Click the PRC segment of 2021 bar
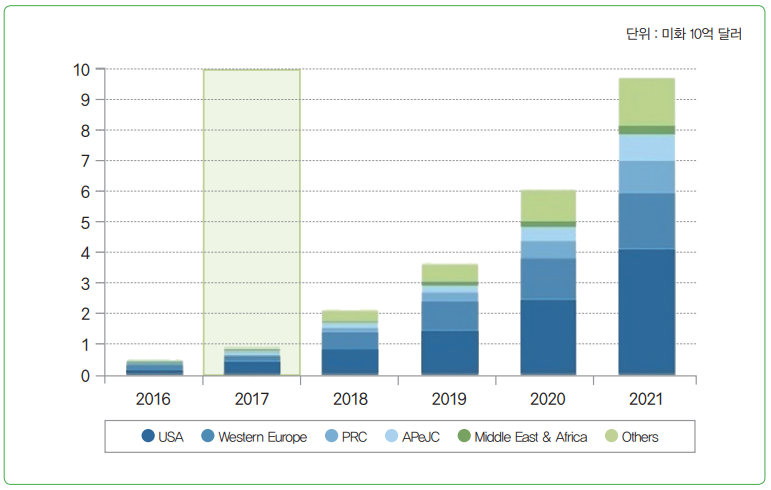Image resolution: width=771 pixels, height=490 pixels. coord(647,177)
